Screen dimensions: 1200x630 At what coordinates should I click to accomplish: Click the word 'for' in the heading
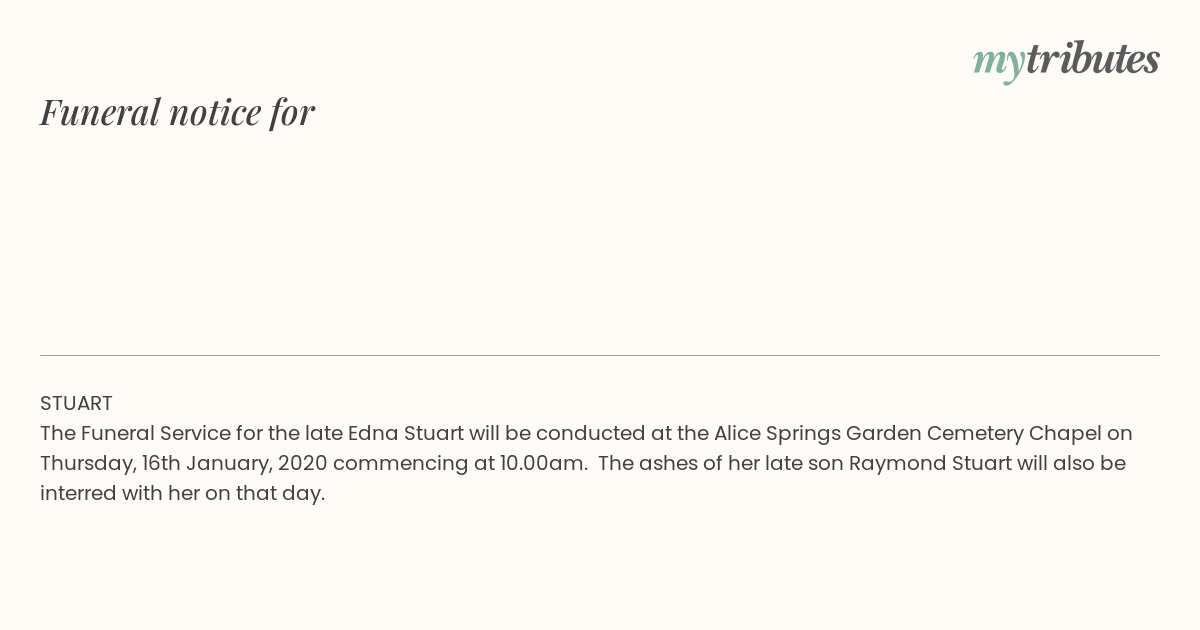(x=292, y=112)
